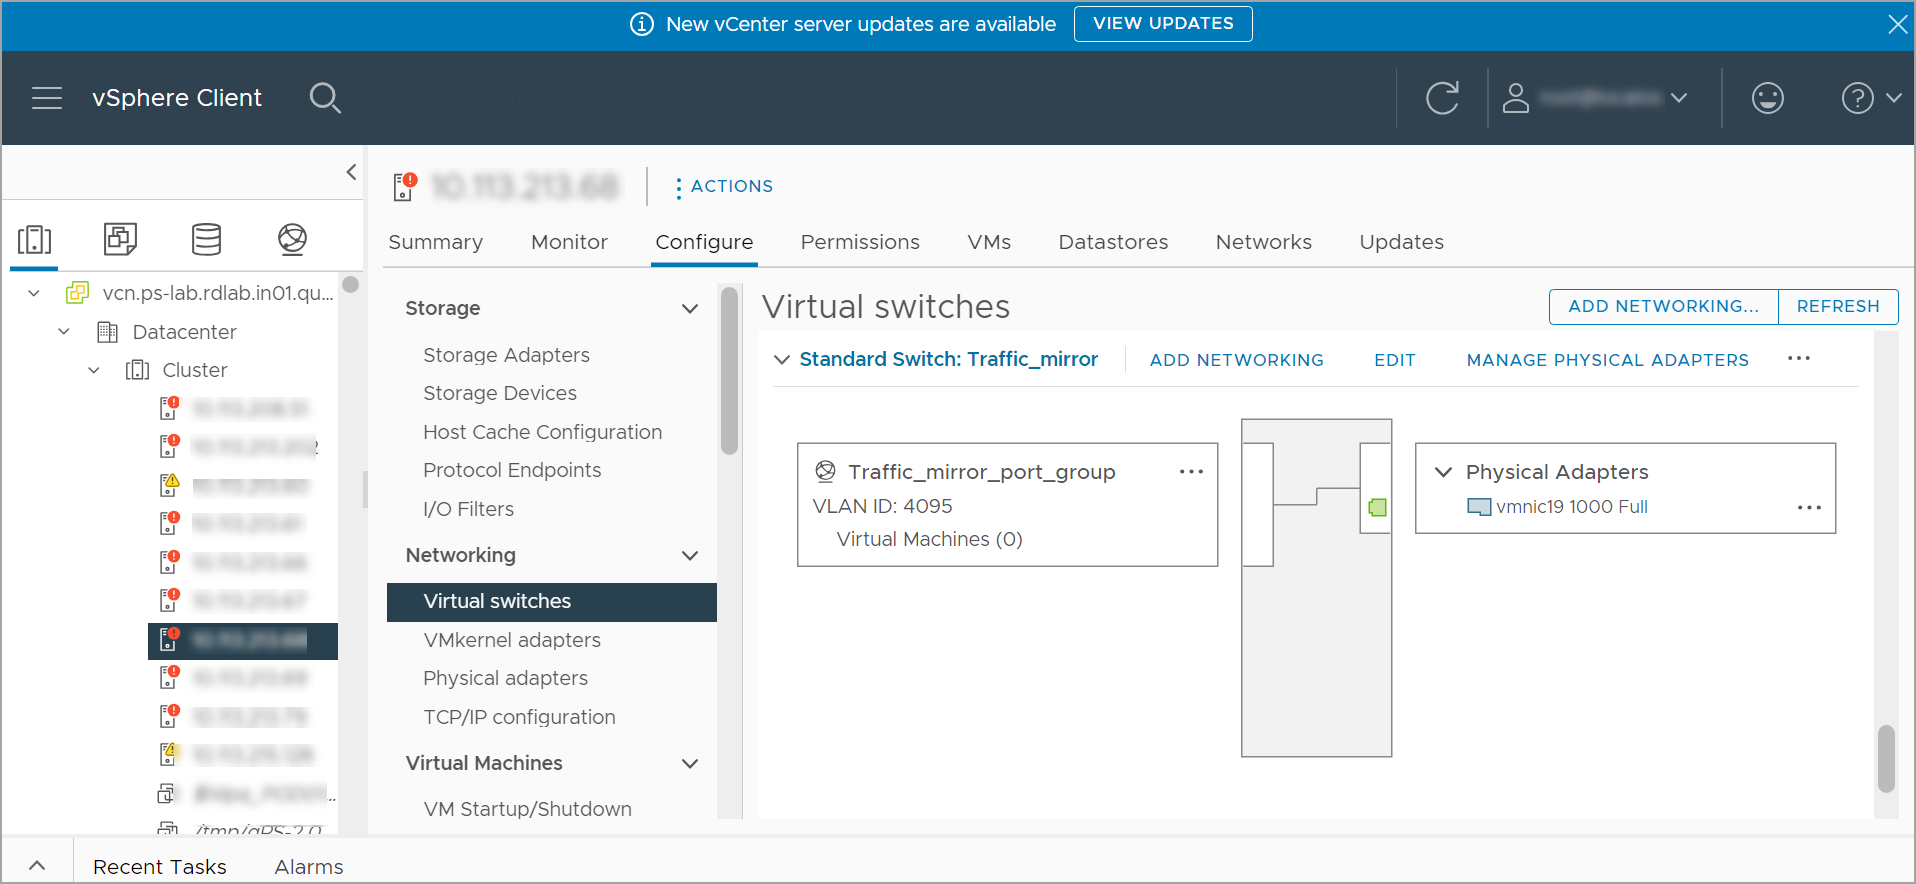Image resolution: width=1916 pixels, height=884 pixels.
Task: Collapse the Virtual Machines section
Action: click(689, 763)
